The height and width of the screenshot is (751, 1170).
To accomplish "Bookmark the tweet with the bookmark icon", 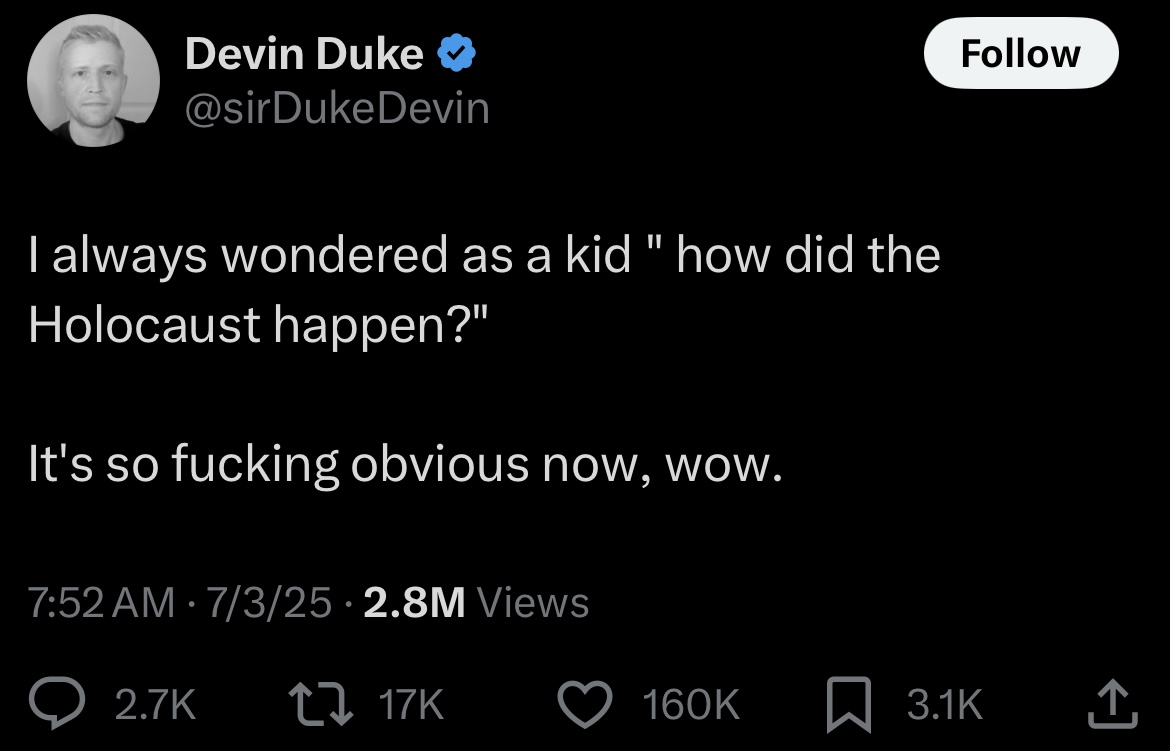I will pyautogui.click(x=849, y=704).
